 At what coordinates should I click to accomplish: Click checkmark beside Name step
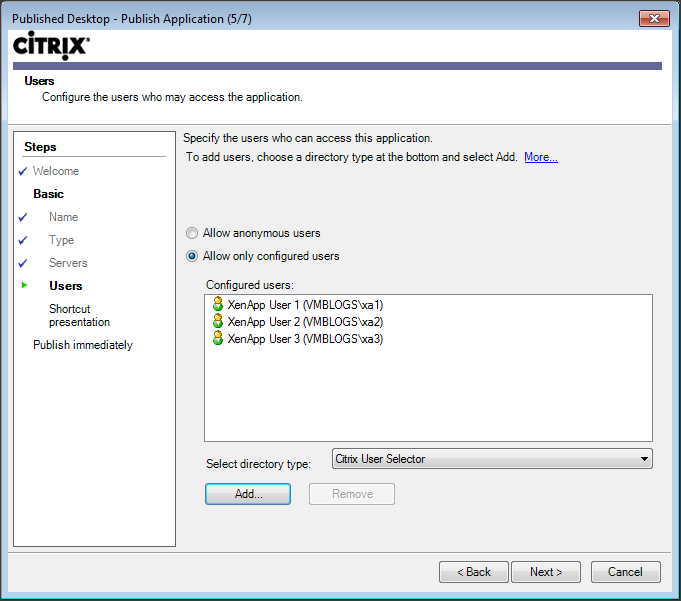[23, 217]
